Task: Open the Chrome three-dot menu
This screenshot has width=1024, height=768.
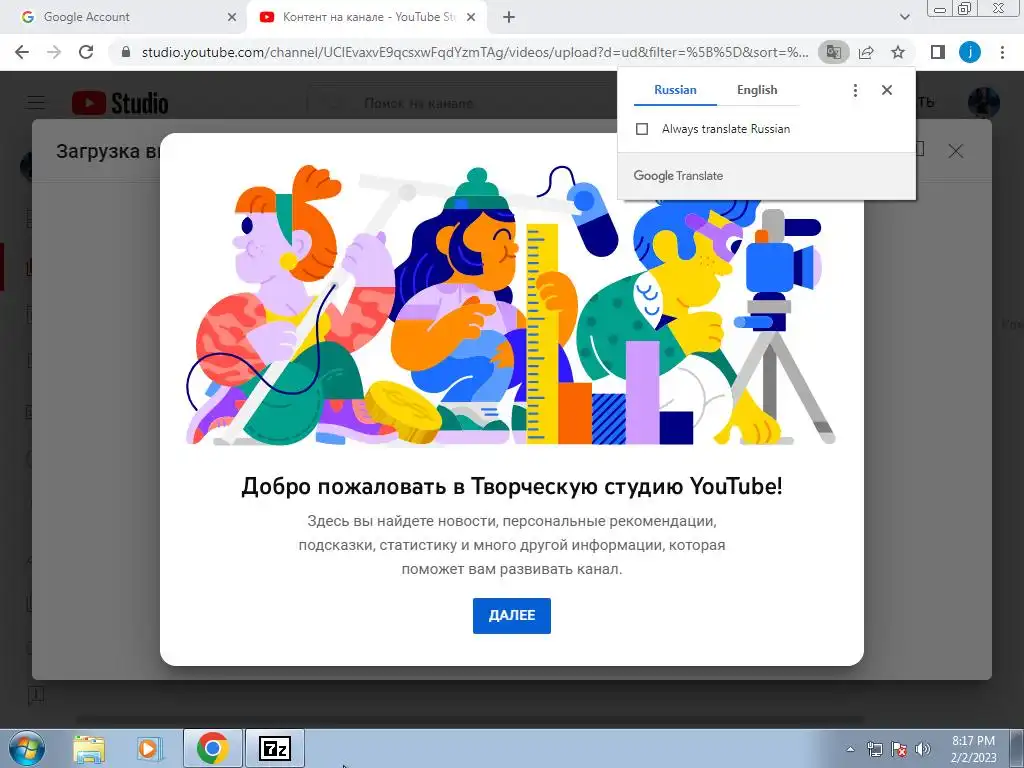Action: 1002,52
